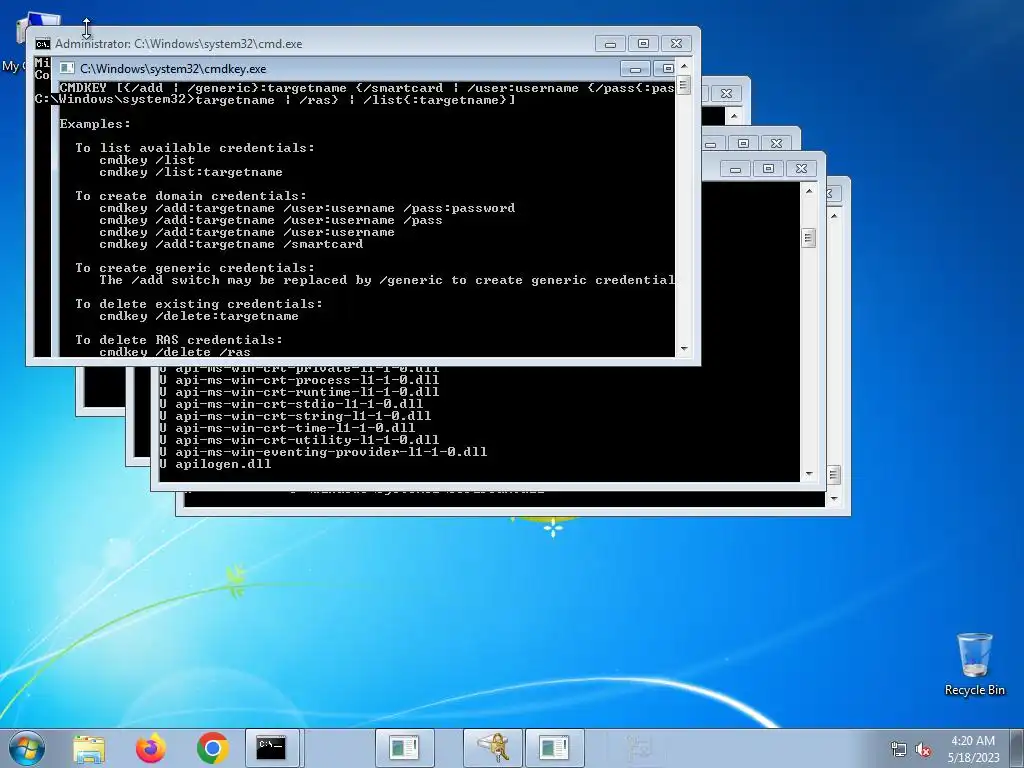Minimize the window listing api-ms-win DLLs
The height and width of the screenshot is (768, 1024).
735,168
